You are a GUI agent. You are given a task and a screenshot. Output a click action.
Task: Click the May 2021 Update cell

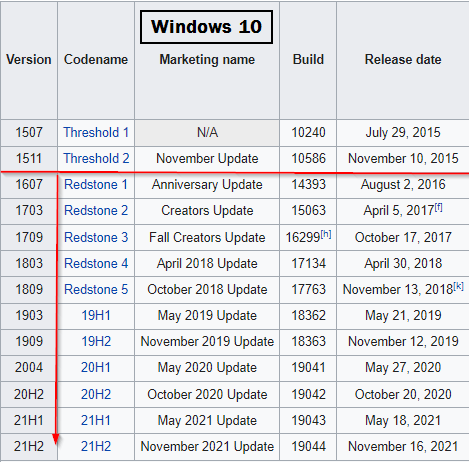[207, 420]
